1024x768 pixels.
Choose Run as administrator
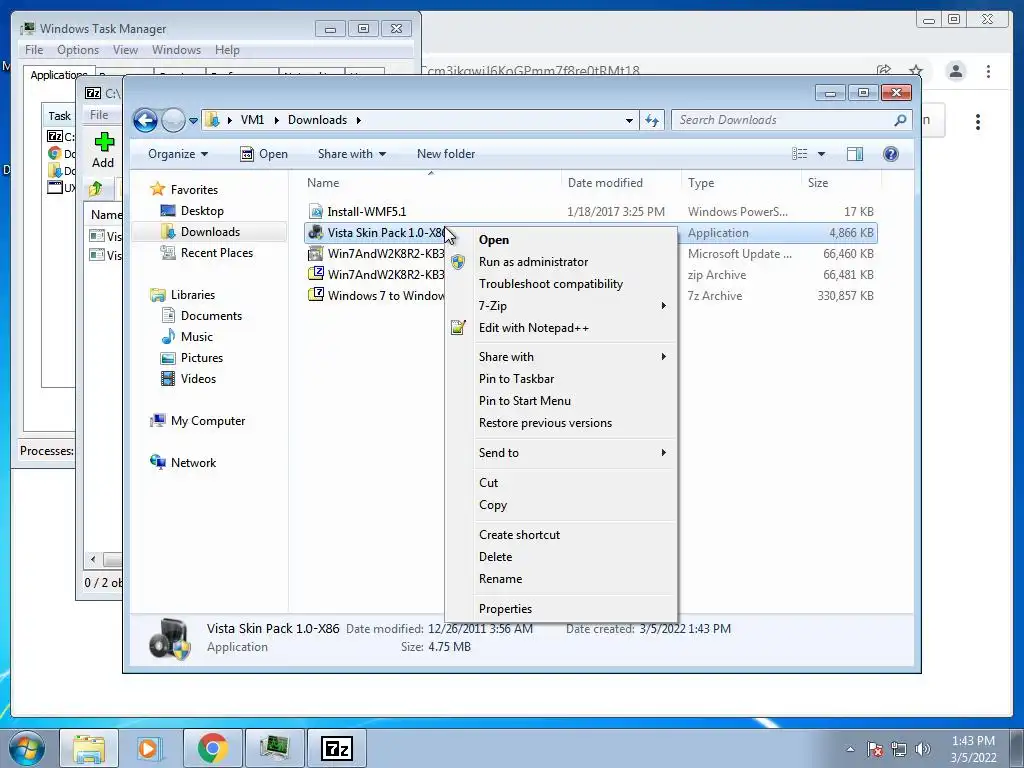pyautogui.click(x=560, y=262)
